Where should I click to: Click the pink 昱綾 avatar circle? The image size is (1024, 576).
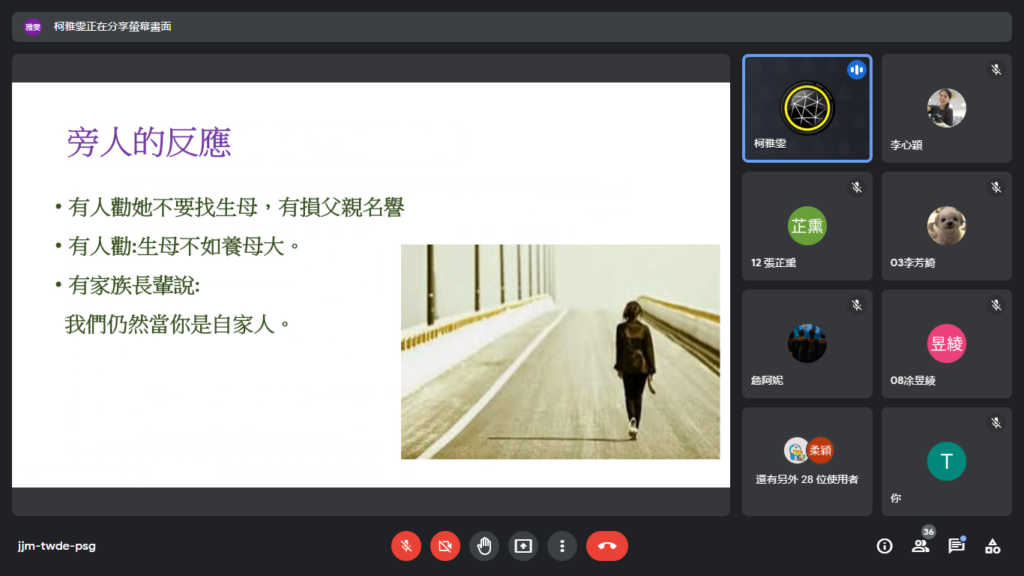(946, 344)
